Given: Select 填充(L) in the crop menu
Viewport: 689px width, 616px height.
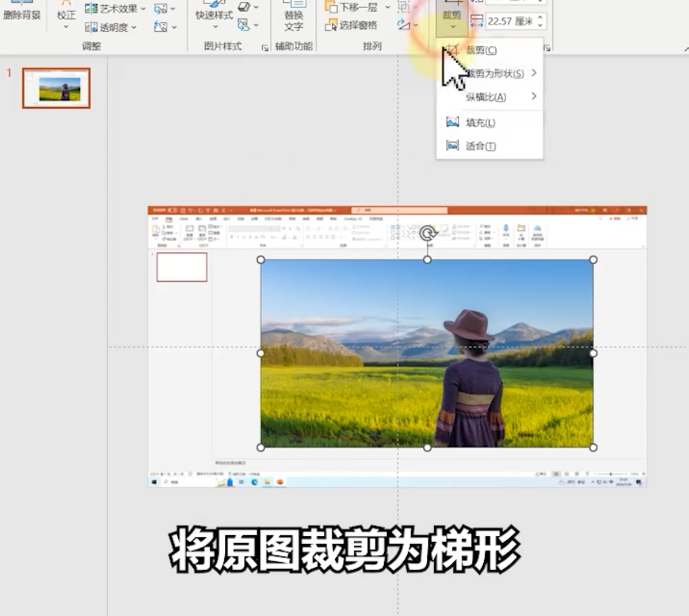Looking at the screenshot, I should [x=490, y=123].
